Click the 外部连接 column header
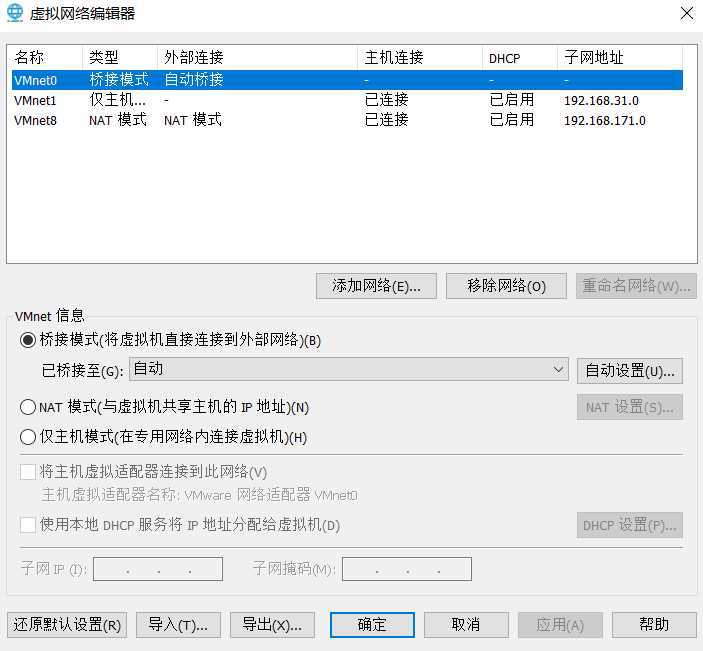This screenshot has width=703, height=651. (257, 57)
